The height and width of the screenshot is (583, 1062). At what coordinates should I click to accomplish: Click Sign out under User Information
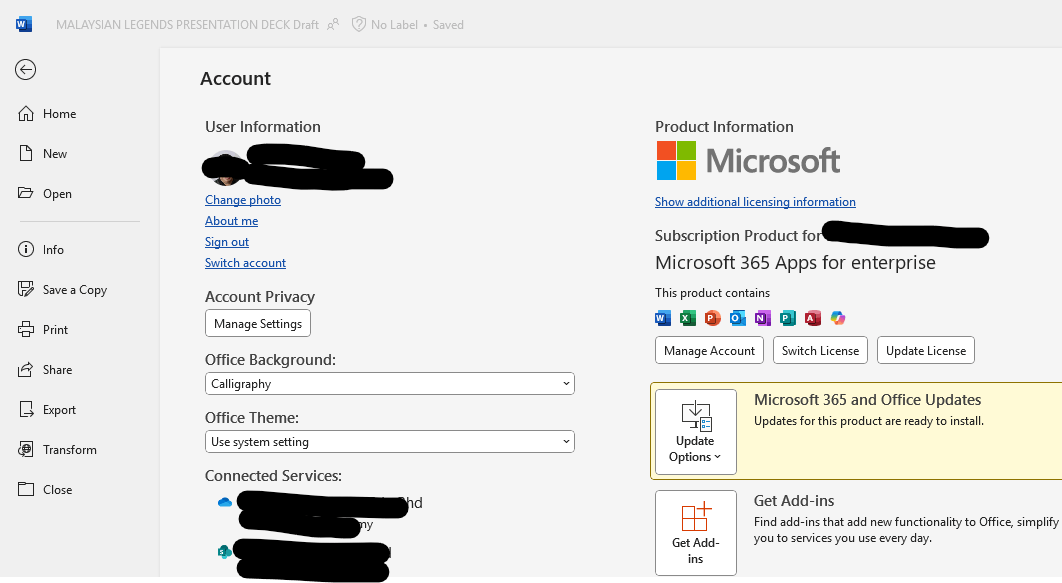coord(227,241)
